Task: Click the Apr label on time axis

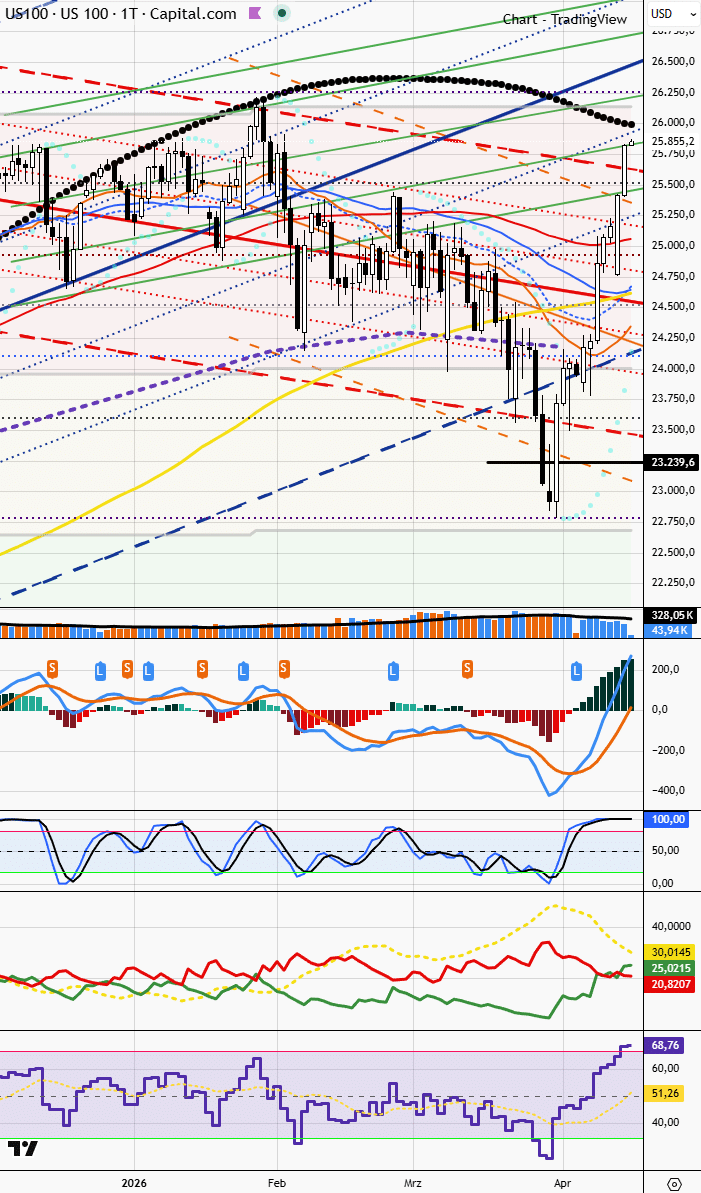Action: [562, 1183]
